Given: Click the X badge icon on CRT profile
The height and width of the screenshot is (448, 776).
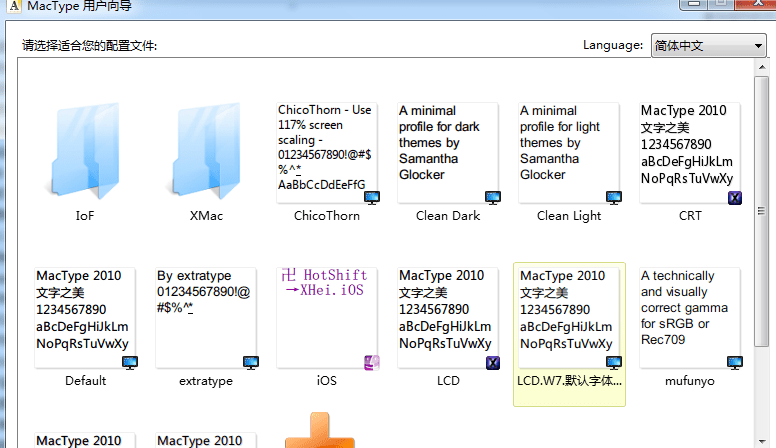Looking at the screenshot, I should point(735,198).
